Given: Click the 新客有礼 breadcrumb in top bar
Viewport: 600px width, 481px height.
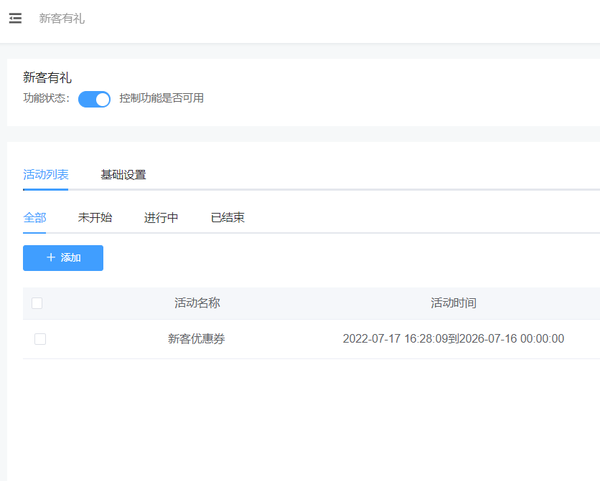Looking at the screenshot, I should coord(62,18).
